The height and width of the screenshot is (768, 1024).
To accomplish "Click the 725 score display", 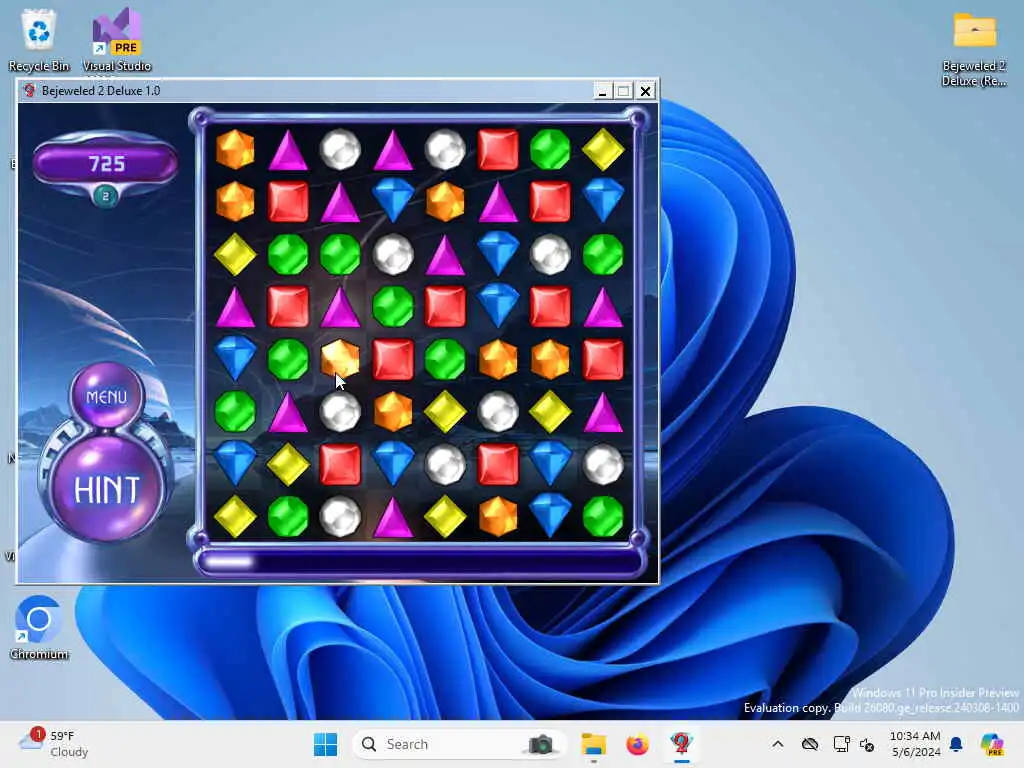I will click(106, 163).
